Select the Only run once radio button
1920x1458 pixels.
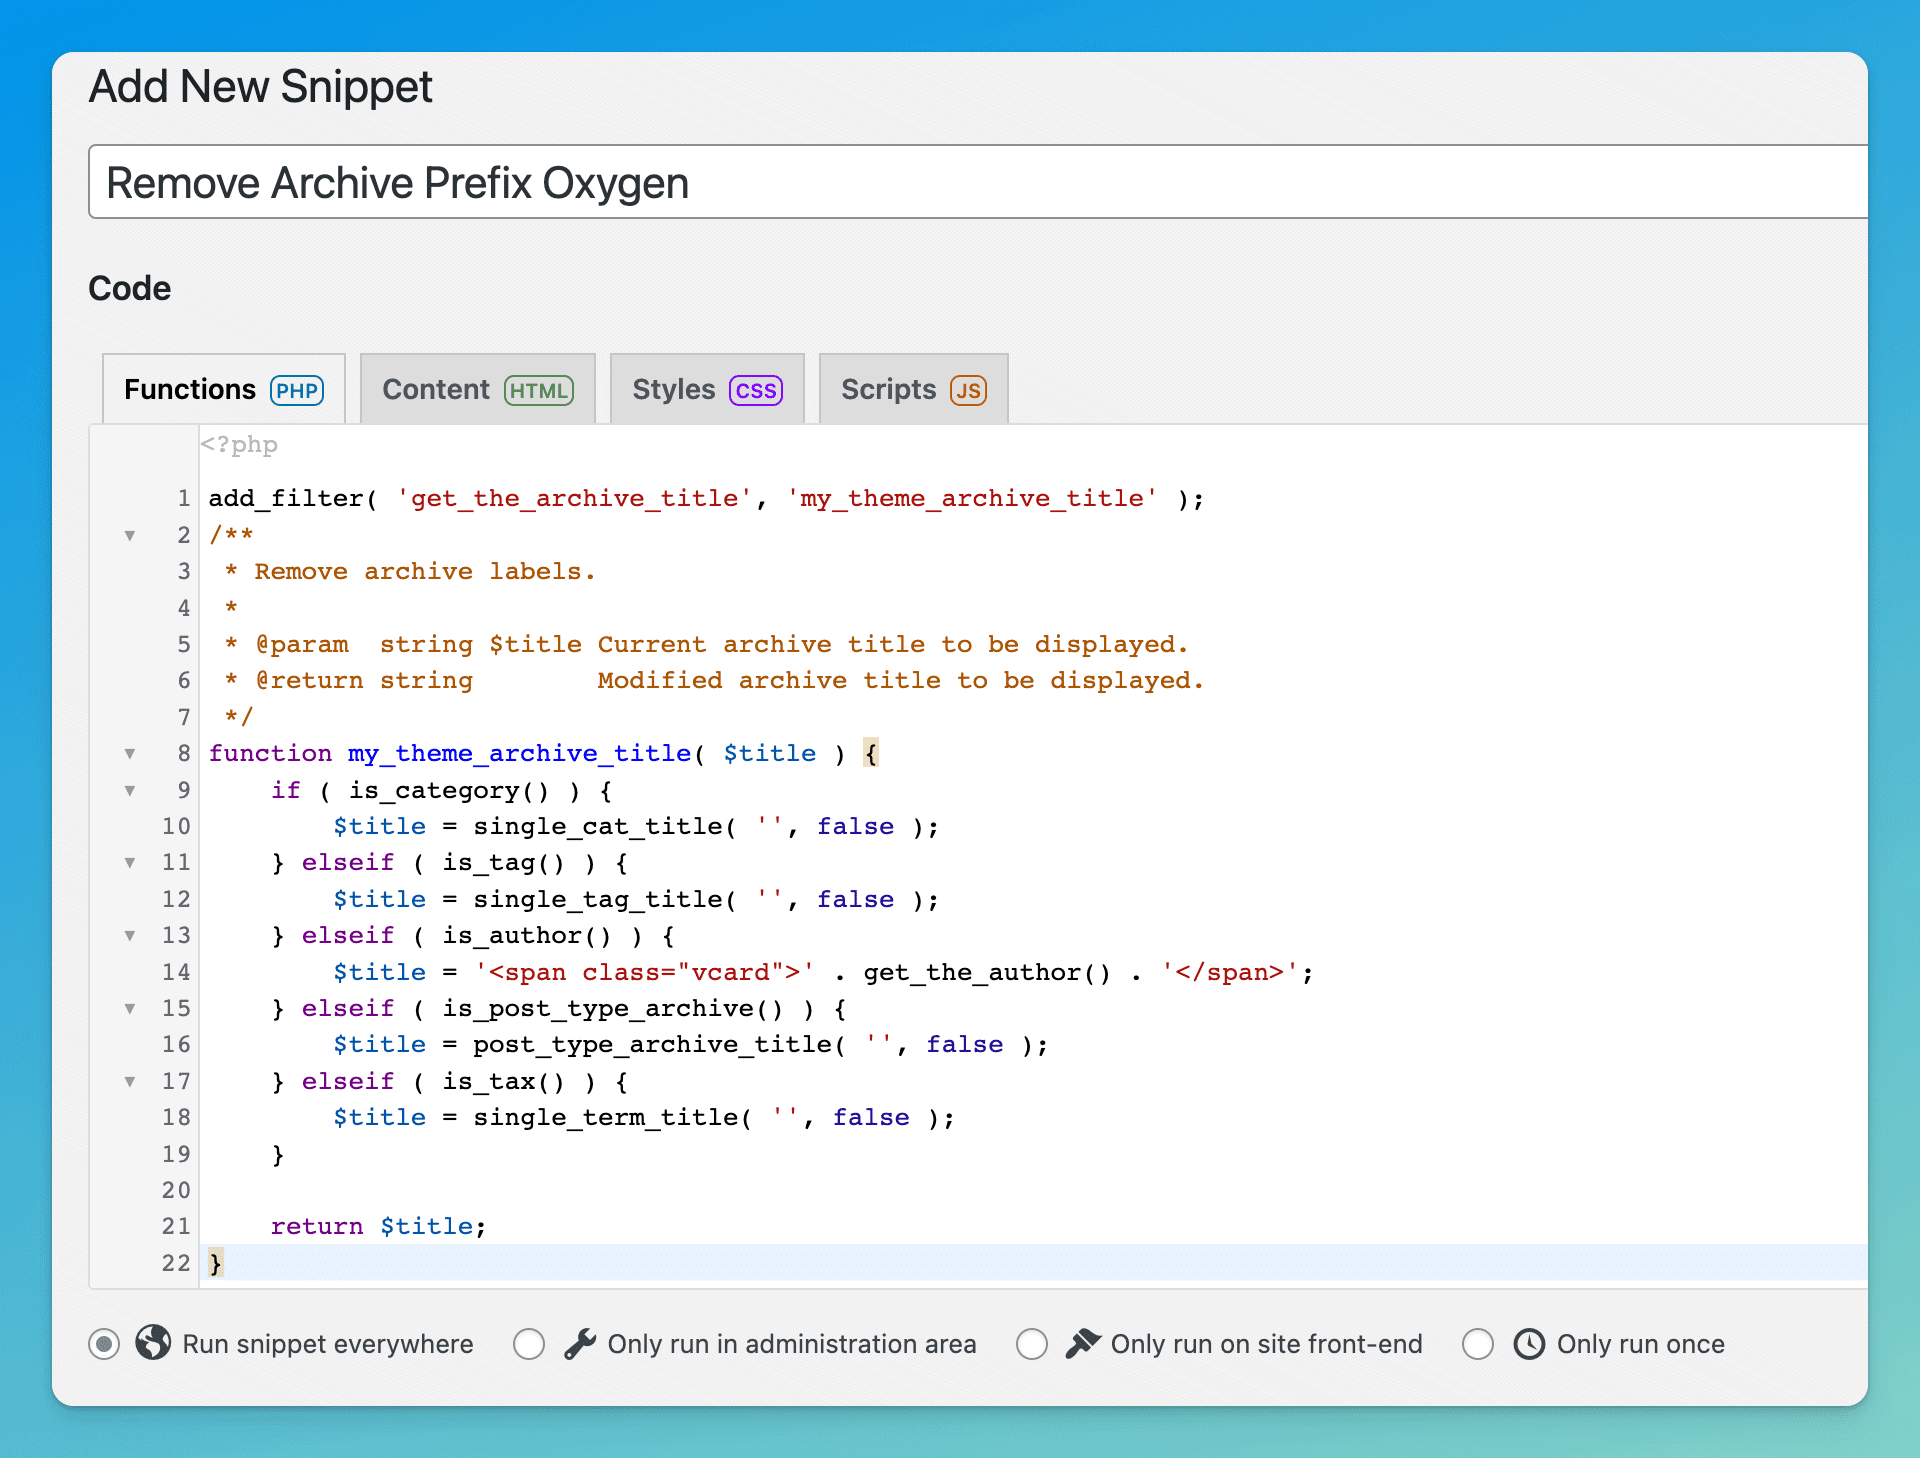[1478, 1344]
